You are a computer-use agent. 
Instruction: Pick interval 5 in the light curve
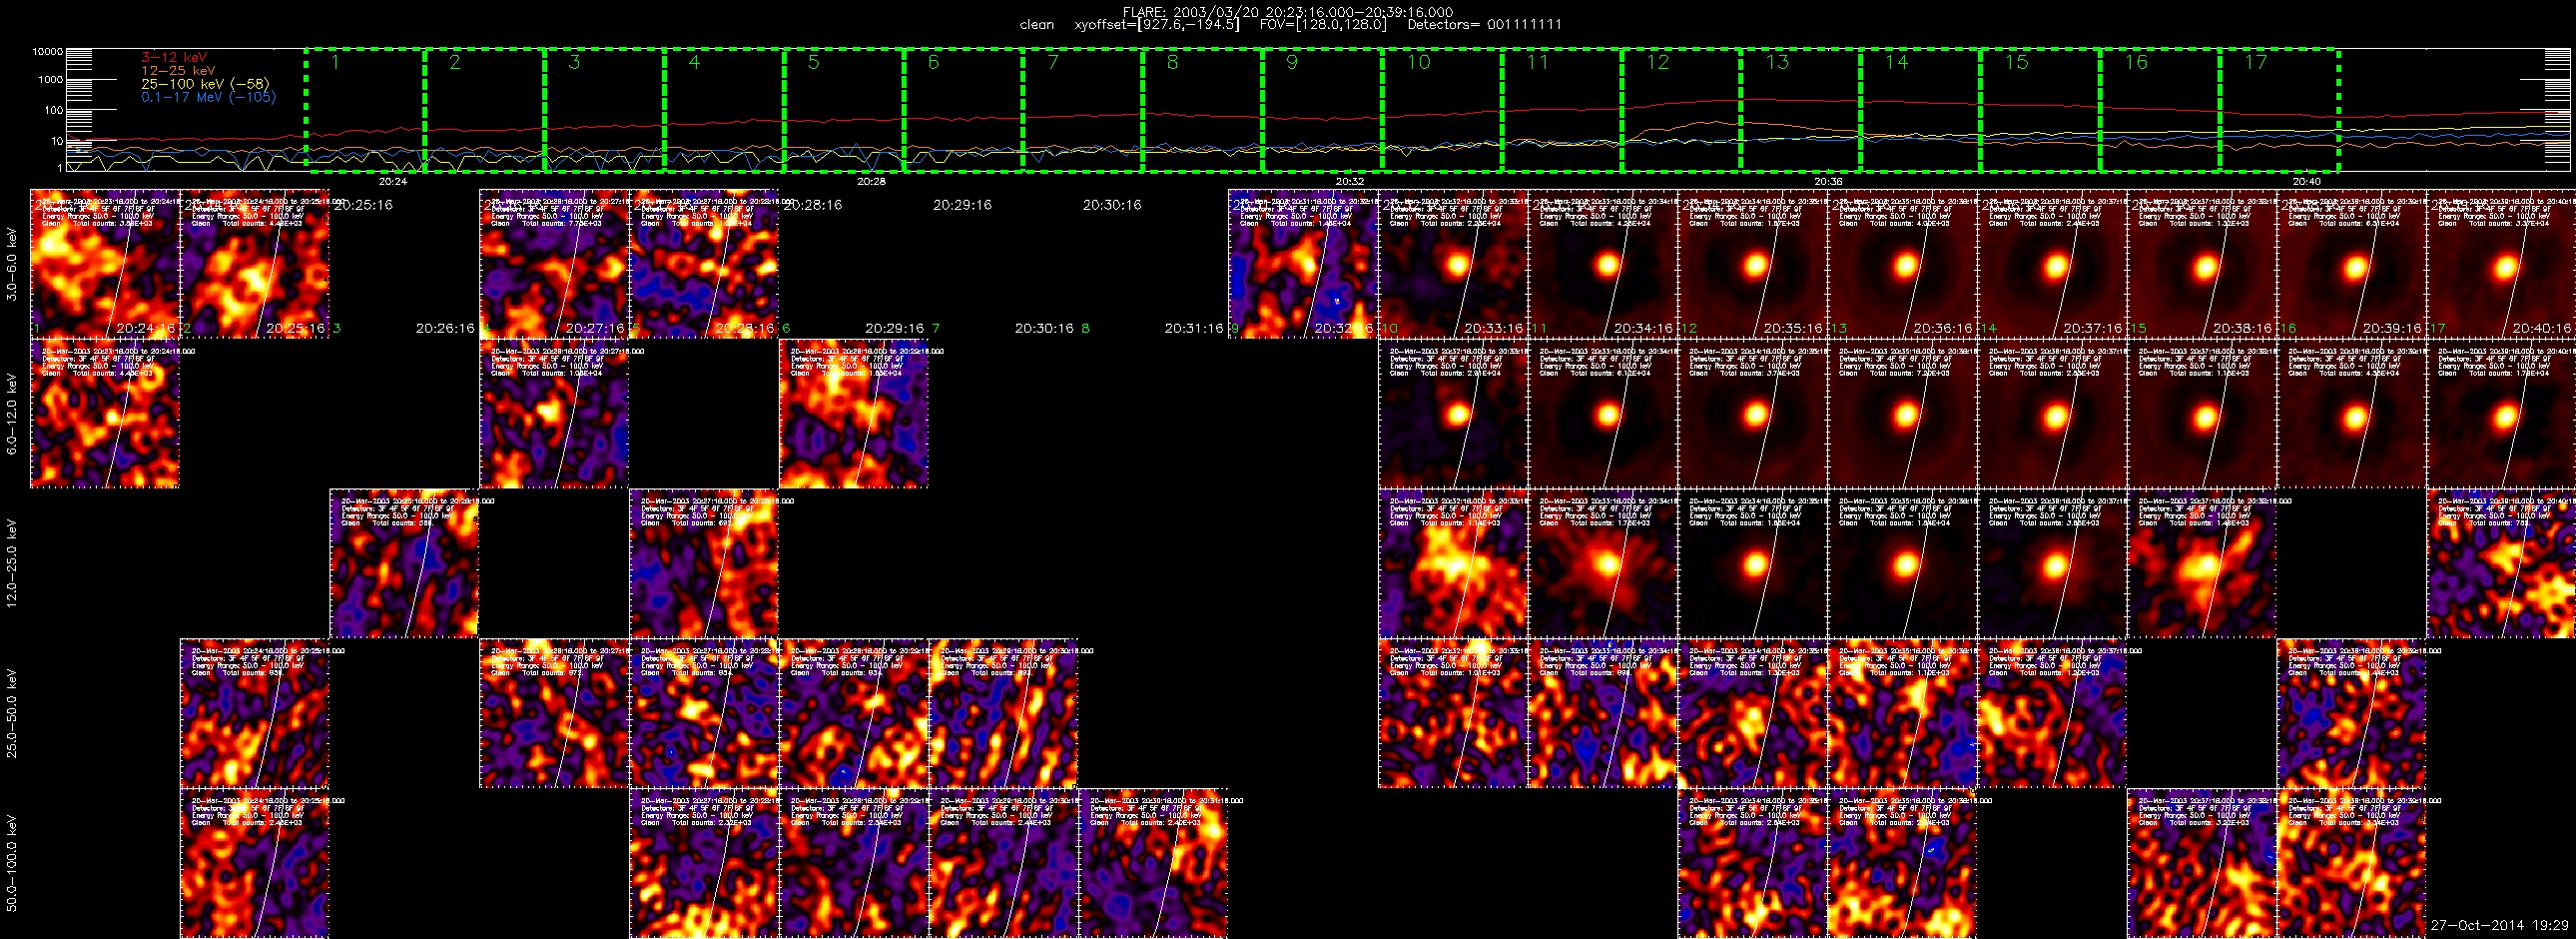point(843,110)
